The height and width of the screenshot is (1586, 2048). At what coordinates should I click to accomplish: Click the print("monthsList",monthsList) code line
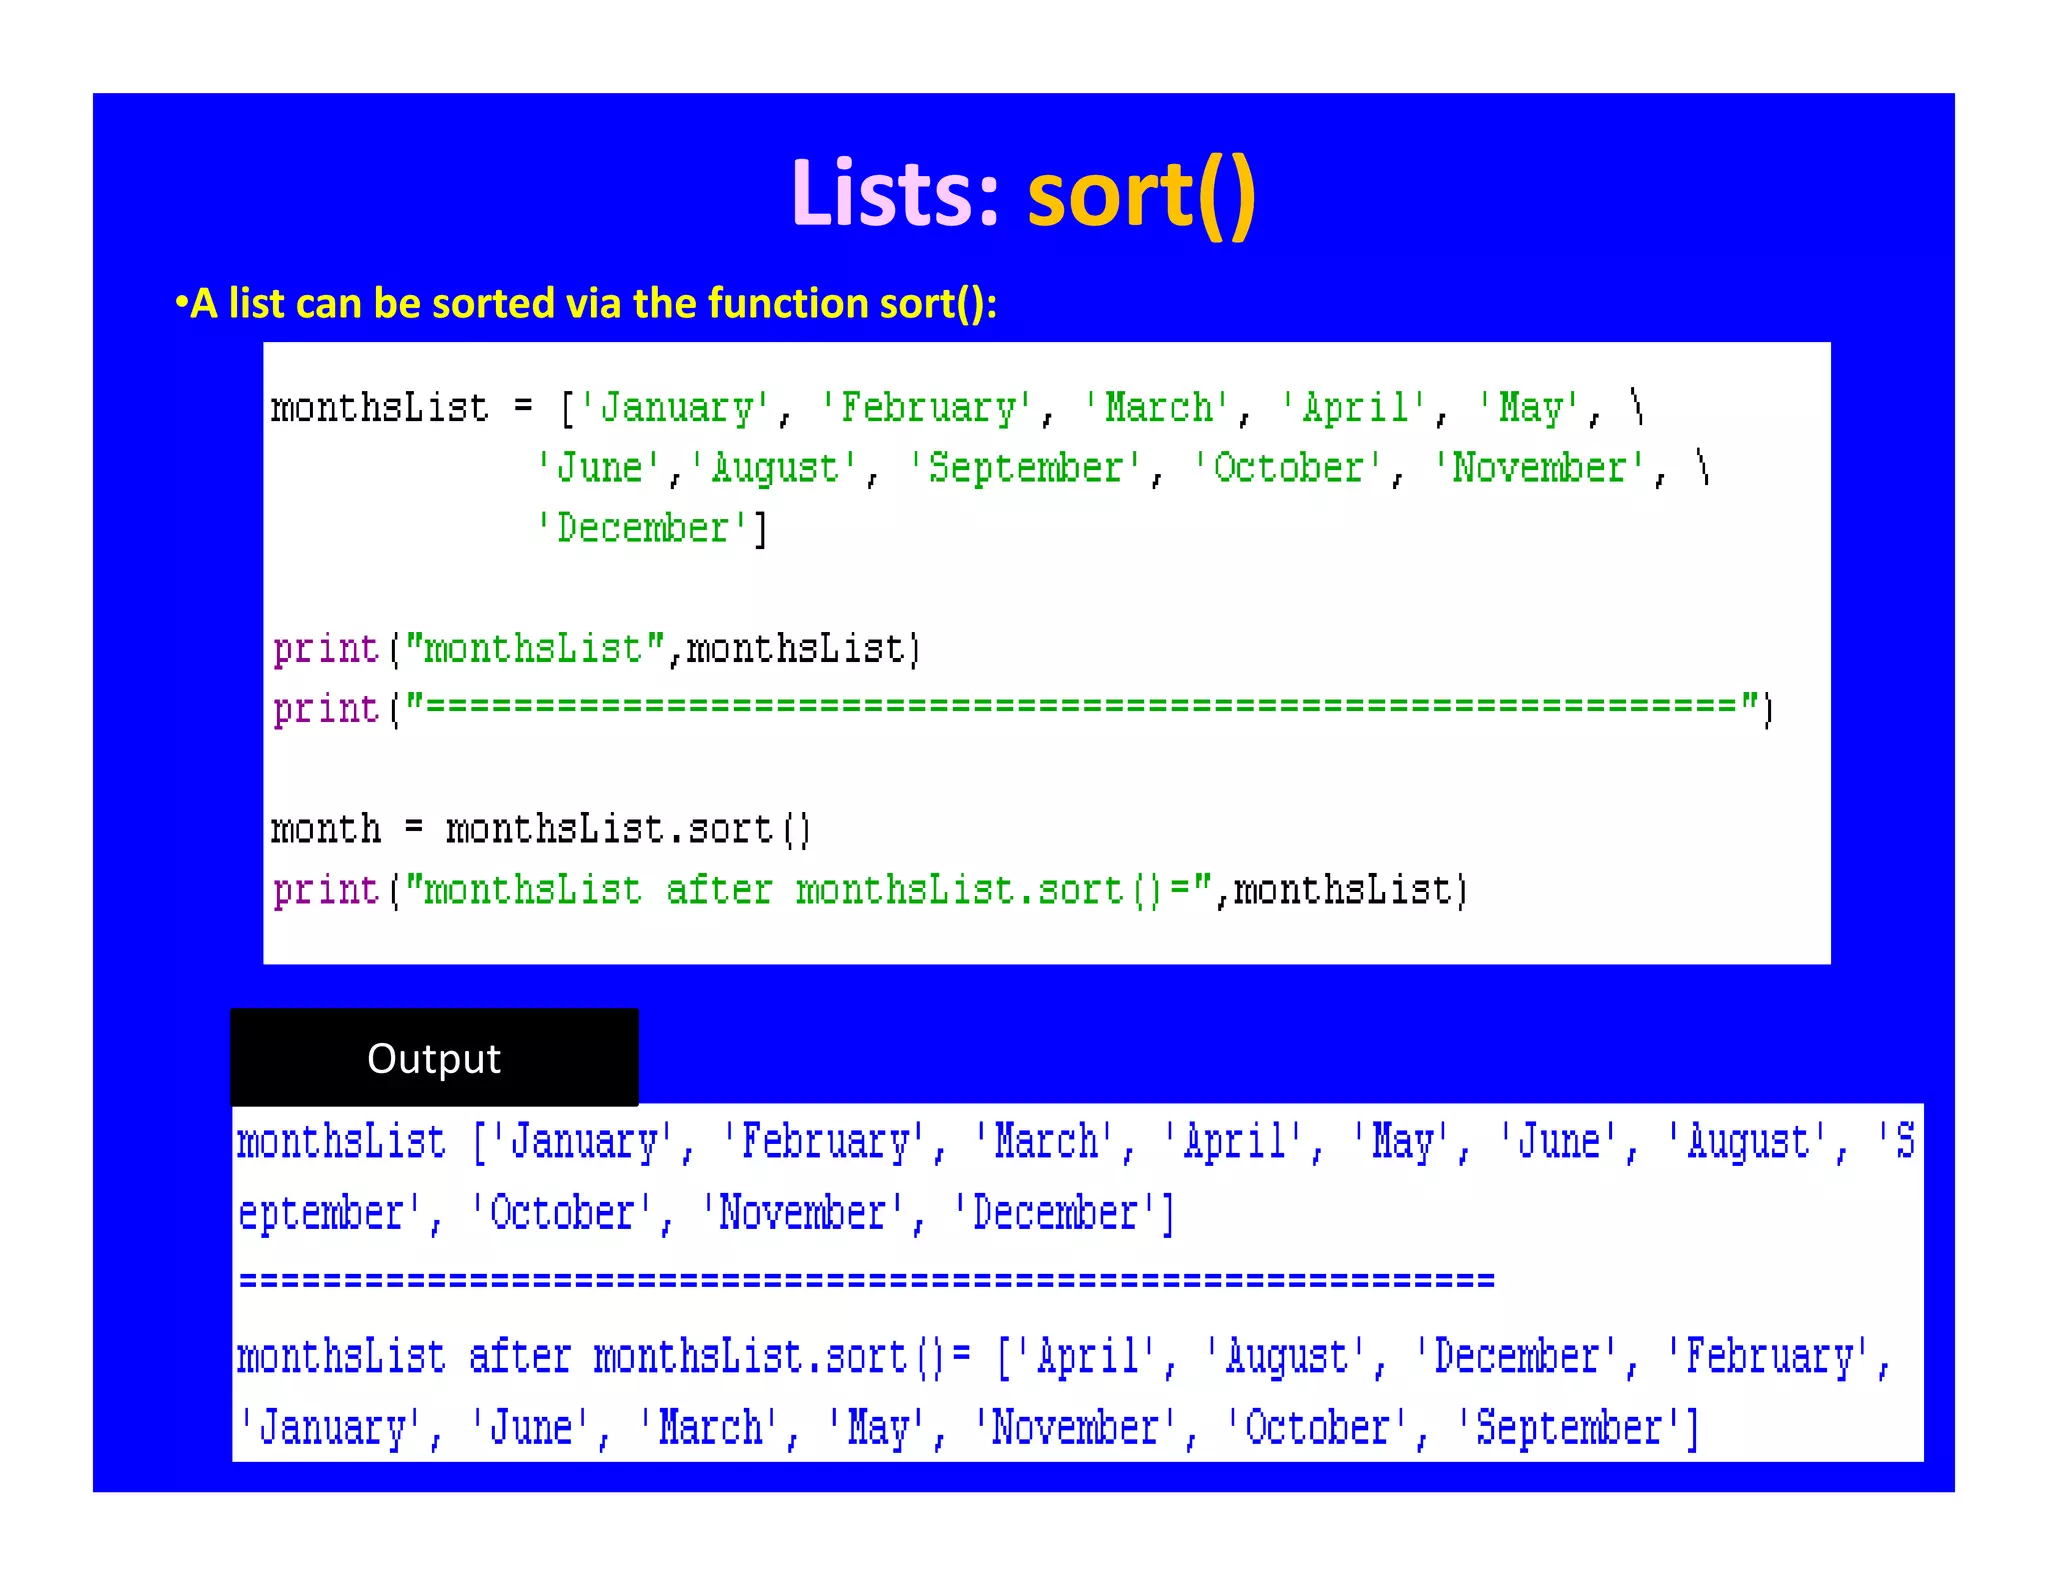tap(597, 649)
